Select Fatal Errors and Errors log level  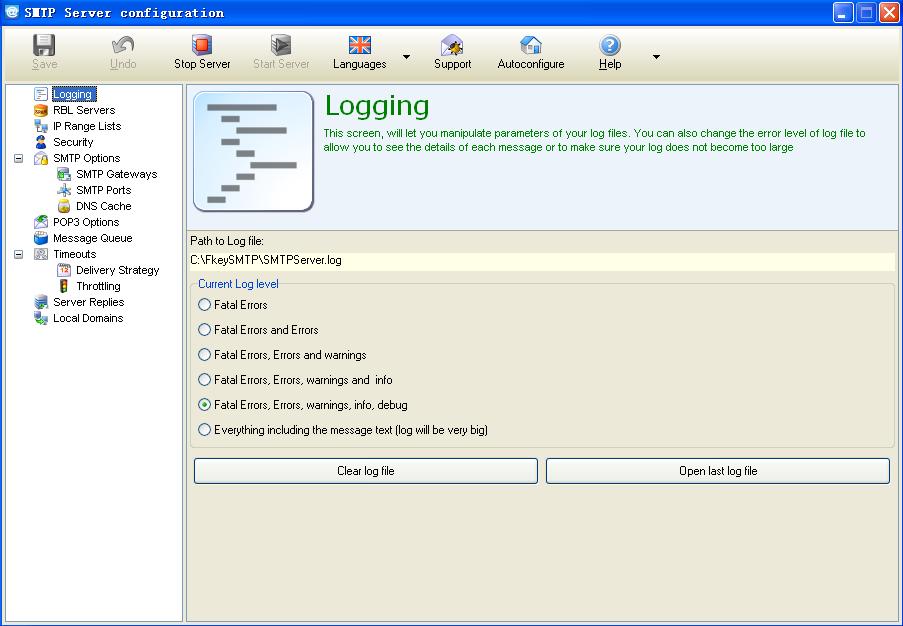[204, 330]
